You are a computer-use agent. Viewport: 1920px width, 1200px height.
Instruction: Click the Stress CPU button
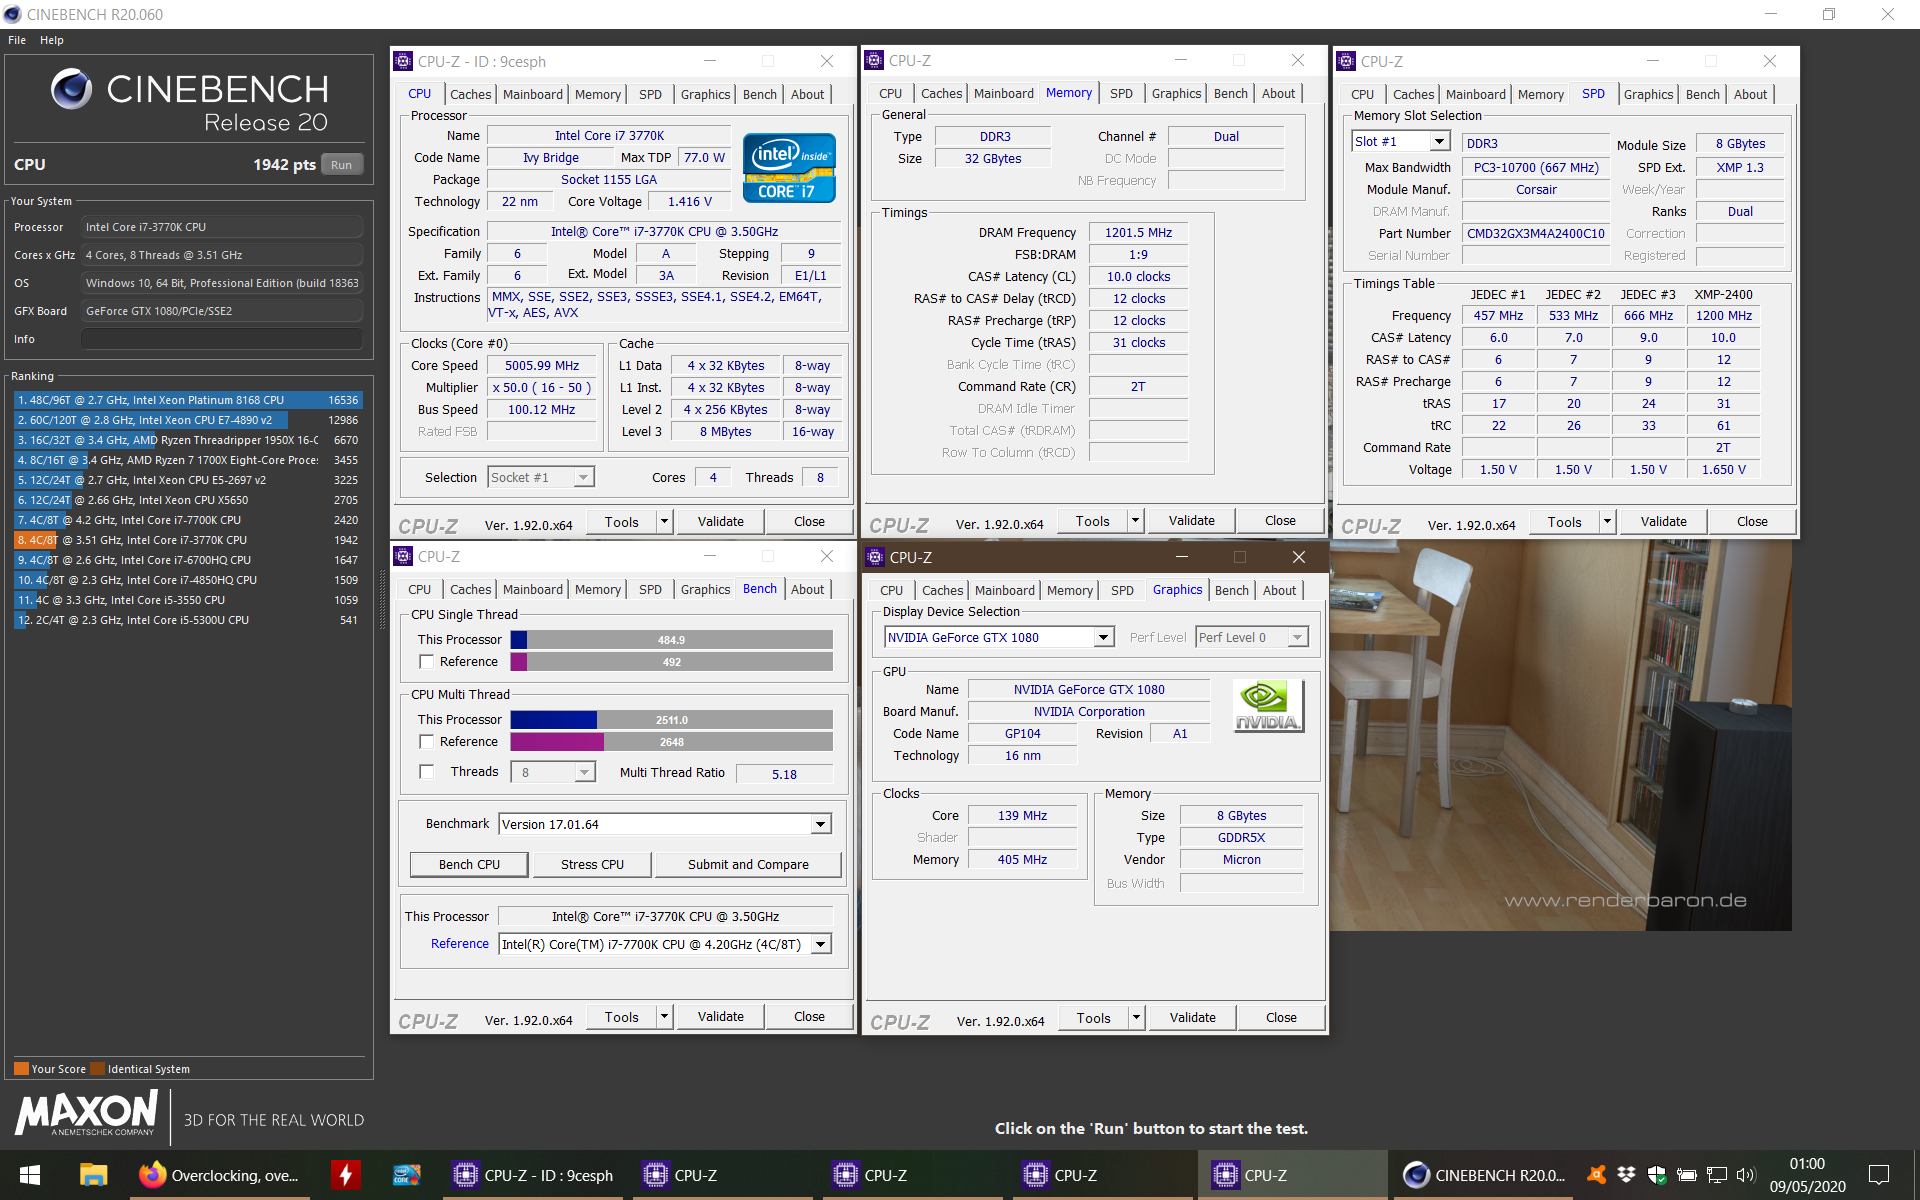pyautogui.click(x=592, y=864)
